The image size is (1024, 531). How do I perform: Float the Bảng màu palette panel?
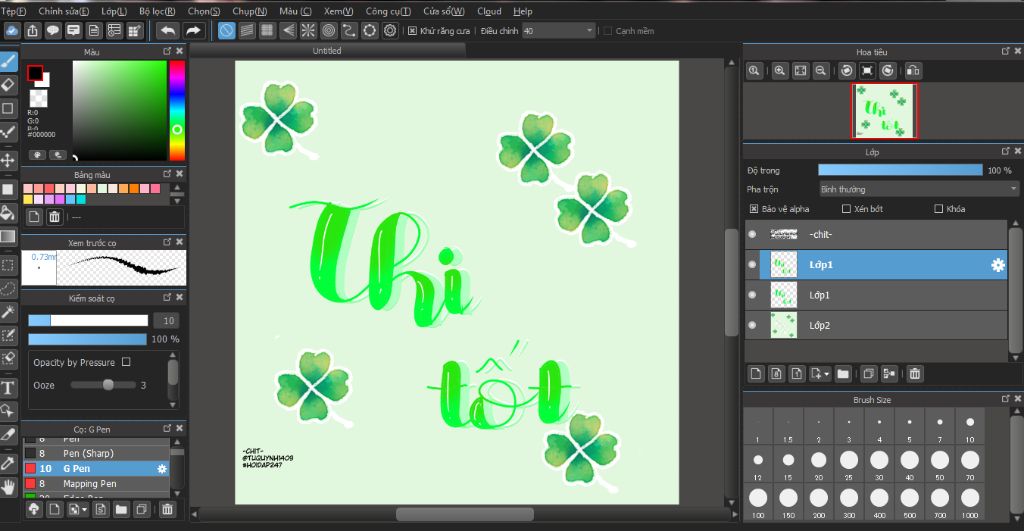(167, 174)
